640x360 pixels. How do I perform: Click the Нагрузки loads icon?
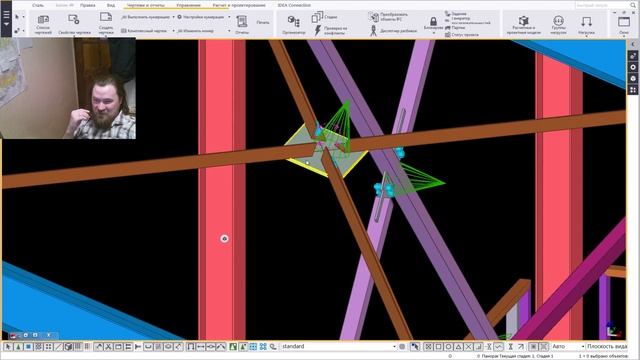click(587, 21)
